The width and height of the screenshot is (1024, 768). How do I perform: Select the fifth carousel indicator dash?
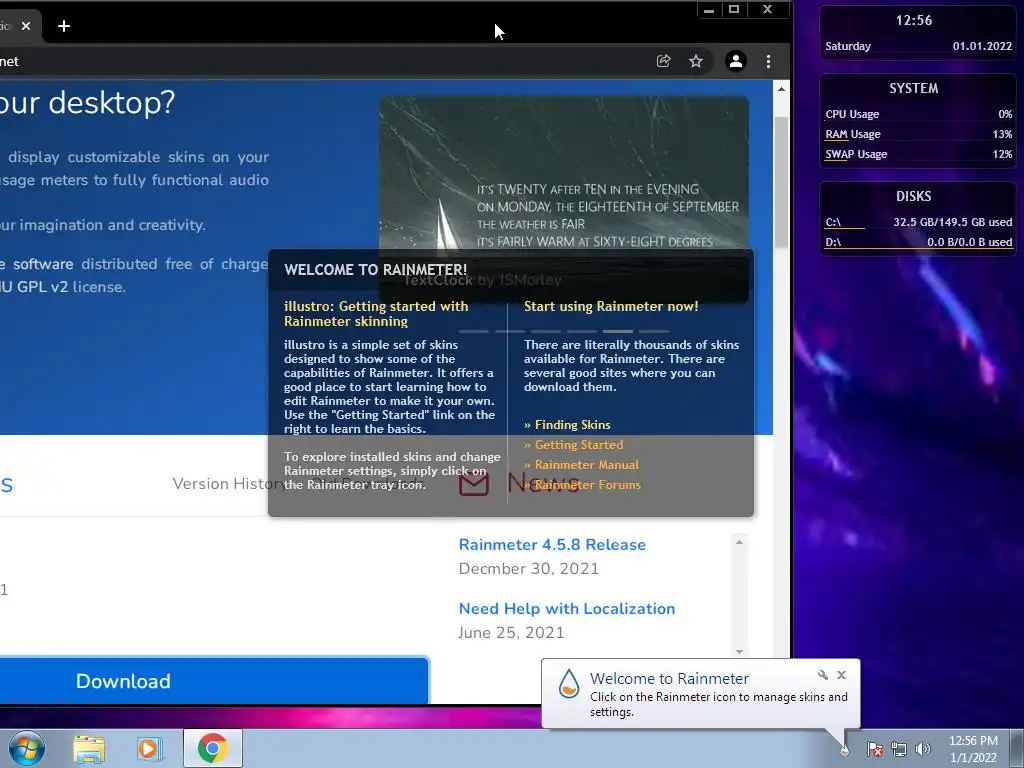click(x=617, y=331)
